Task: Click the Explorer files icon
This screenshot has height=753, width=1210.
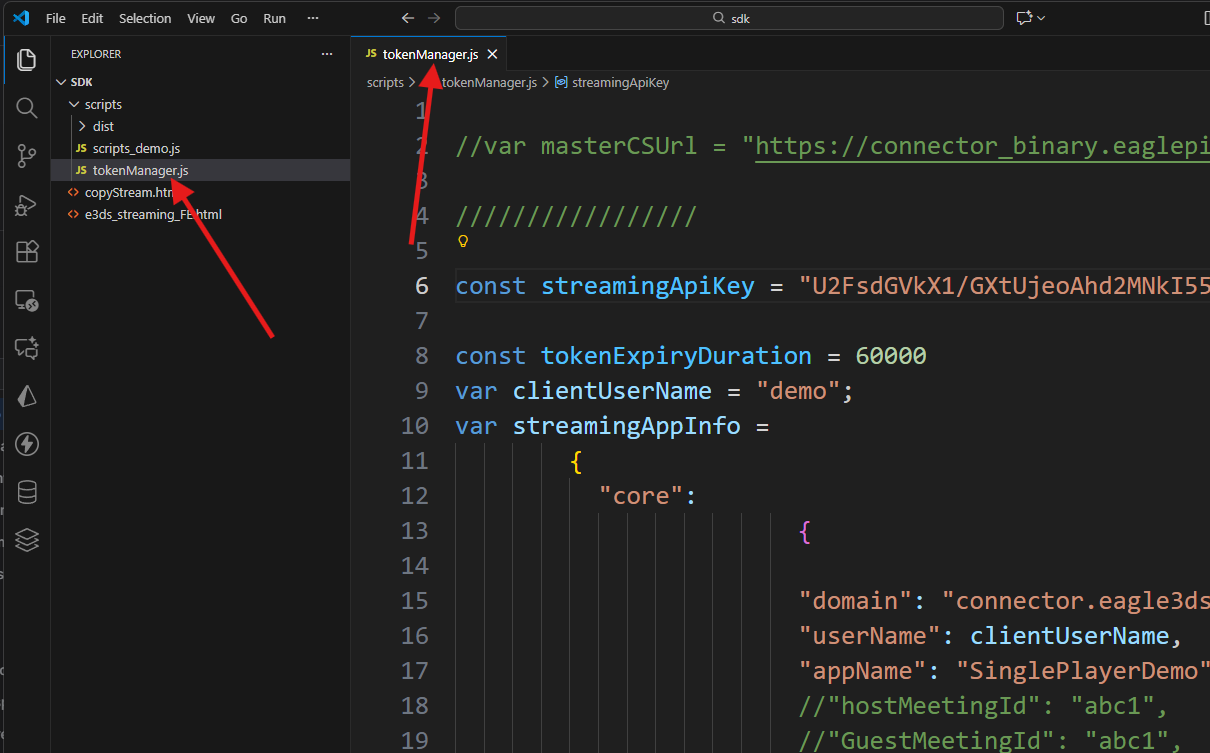Action: 27,60
